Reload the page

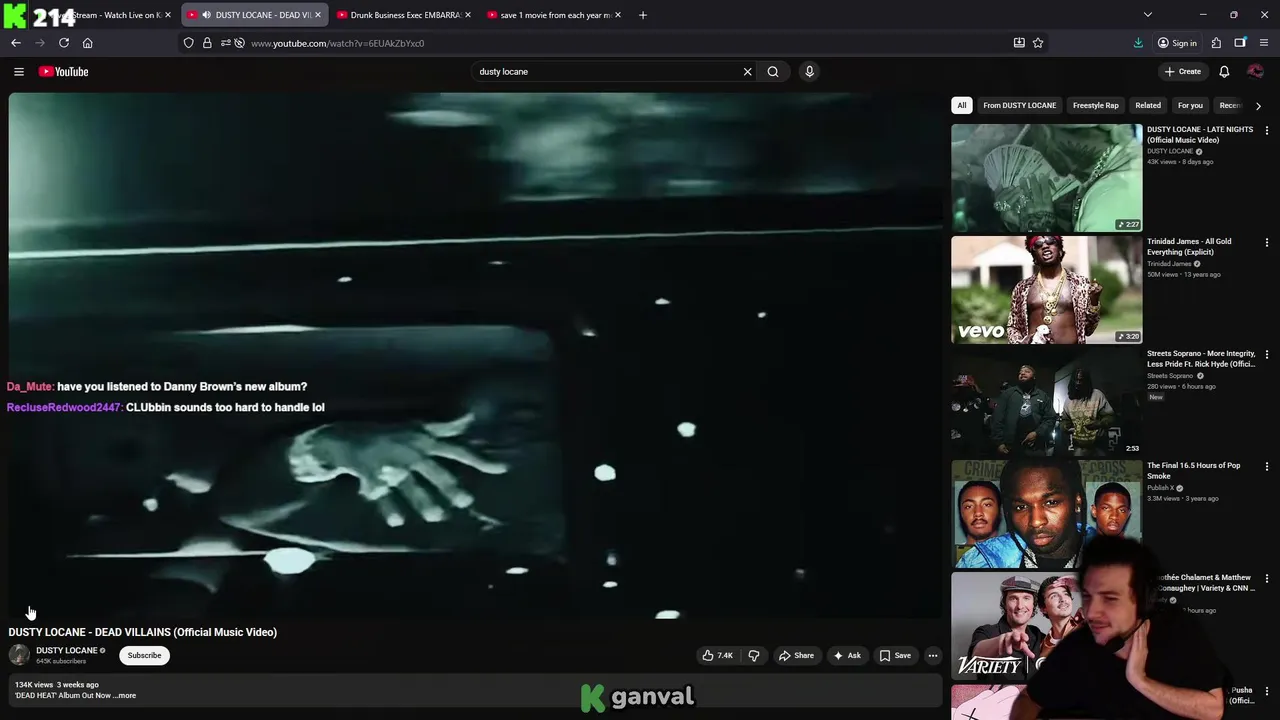tap(64, 43)
